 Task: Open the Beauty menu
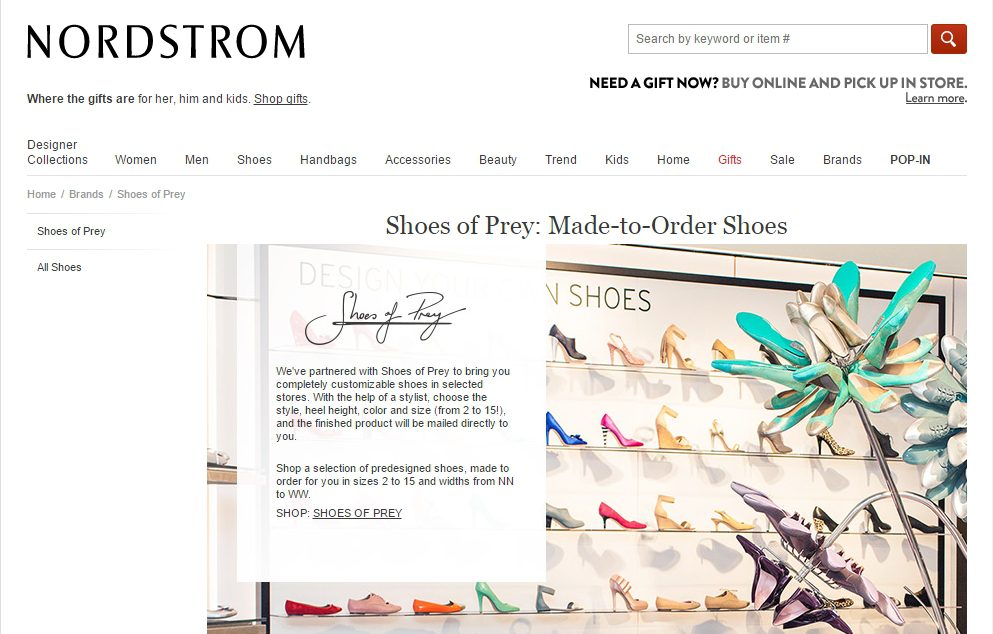click(x=498, y=160)
